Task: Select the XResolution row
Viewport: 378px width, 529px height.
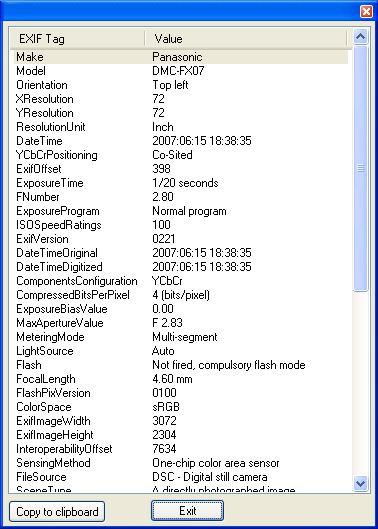Action: coord(181,99)
